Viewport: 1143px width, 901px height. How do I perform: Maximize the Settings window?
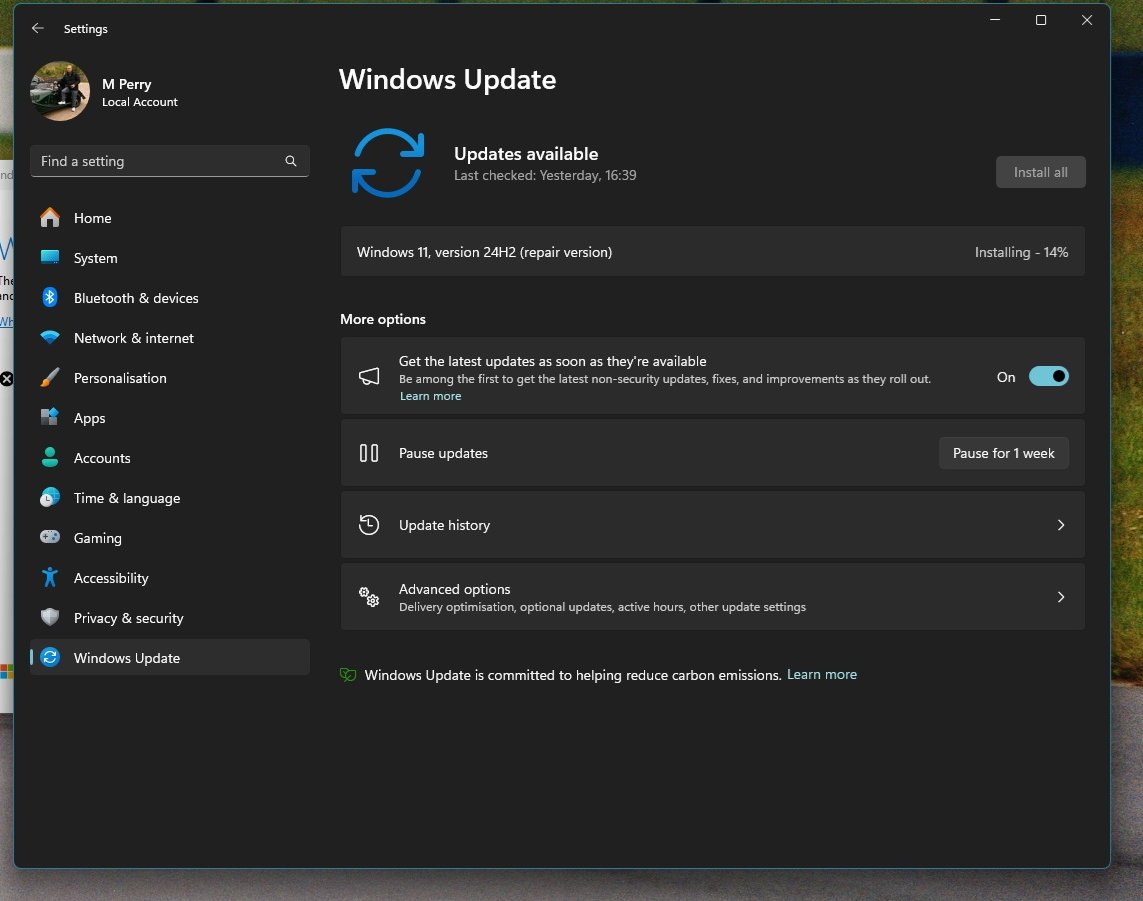coord(1041,20)
